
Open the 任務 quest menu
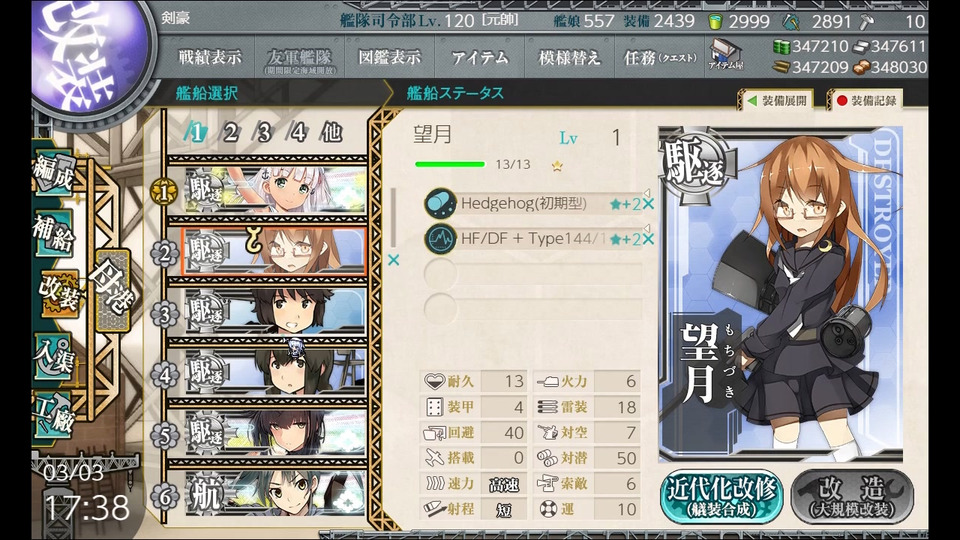pos(660,58)
